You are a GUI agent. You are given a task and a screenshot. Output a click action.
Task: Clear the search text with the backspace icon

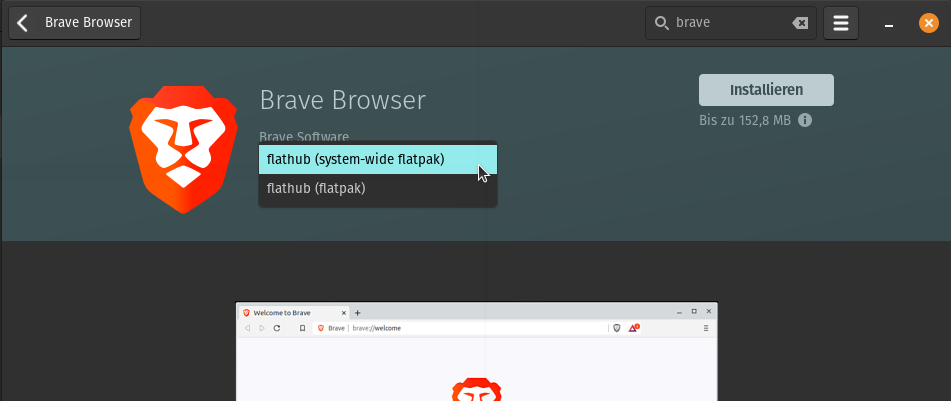click(x=800, y=23)
